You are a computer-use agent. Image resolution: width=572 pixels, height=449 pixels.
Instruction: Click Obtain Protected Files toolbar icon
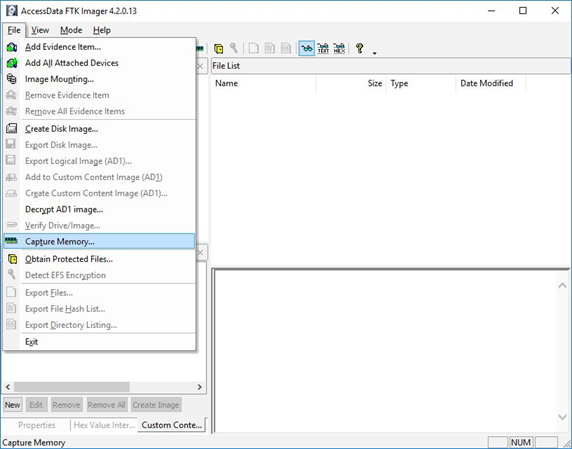click(218, 48)
